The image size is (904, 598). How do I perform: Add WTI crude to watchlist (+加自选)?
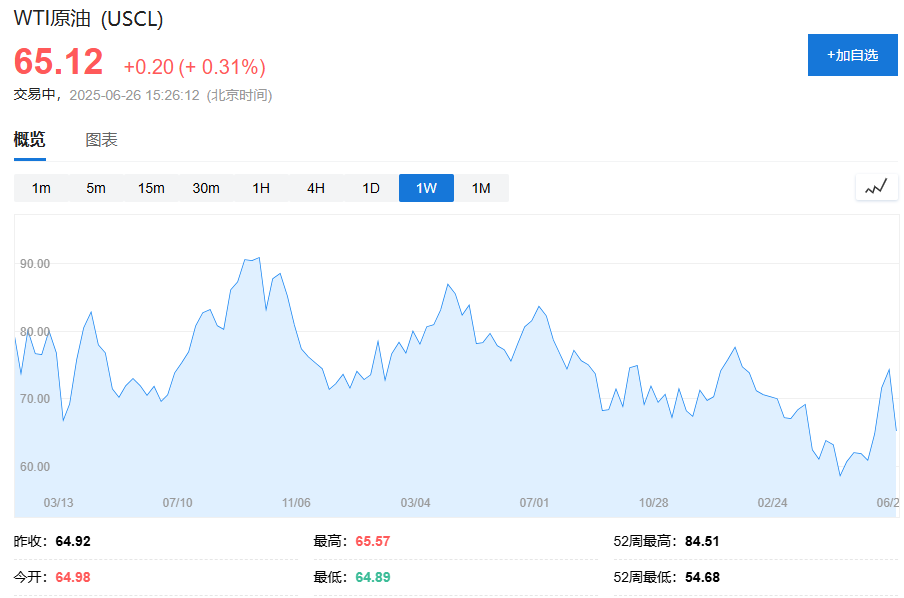click(x=852, y=55)
